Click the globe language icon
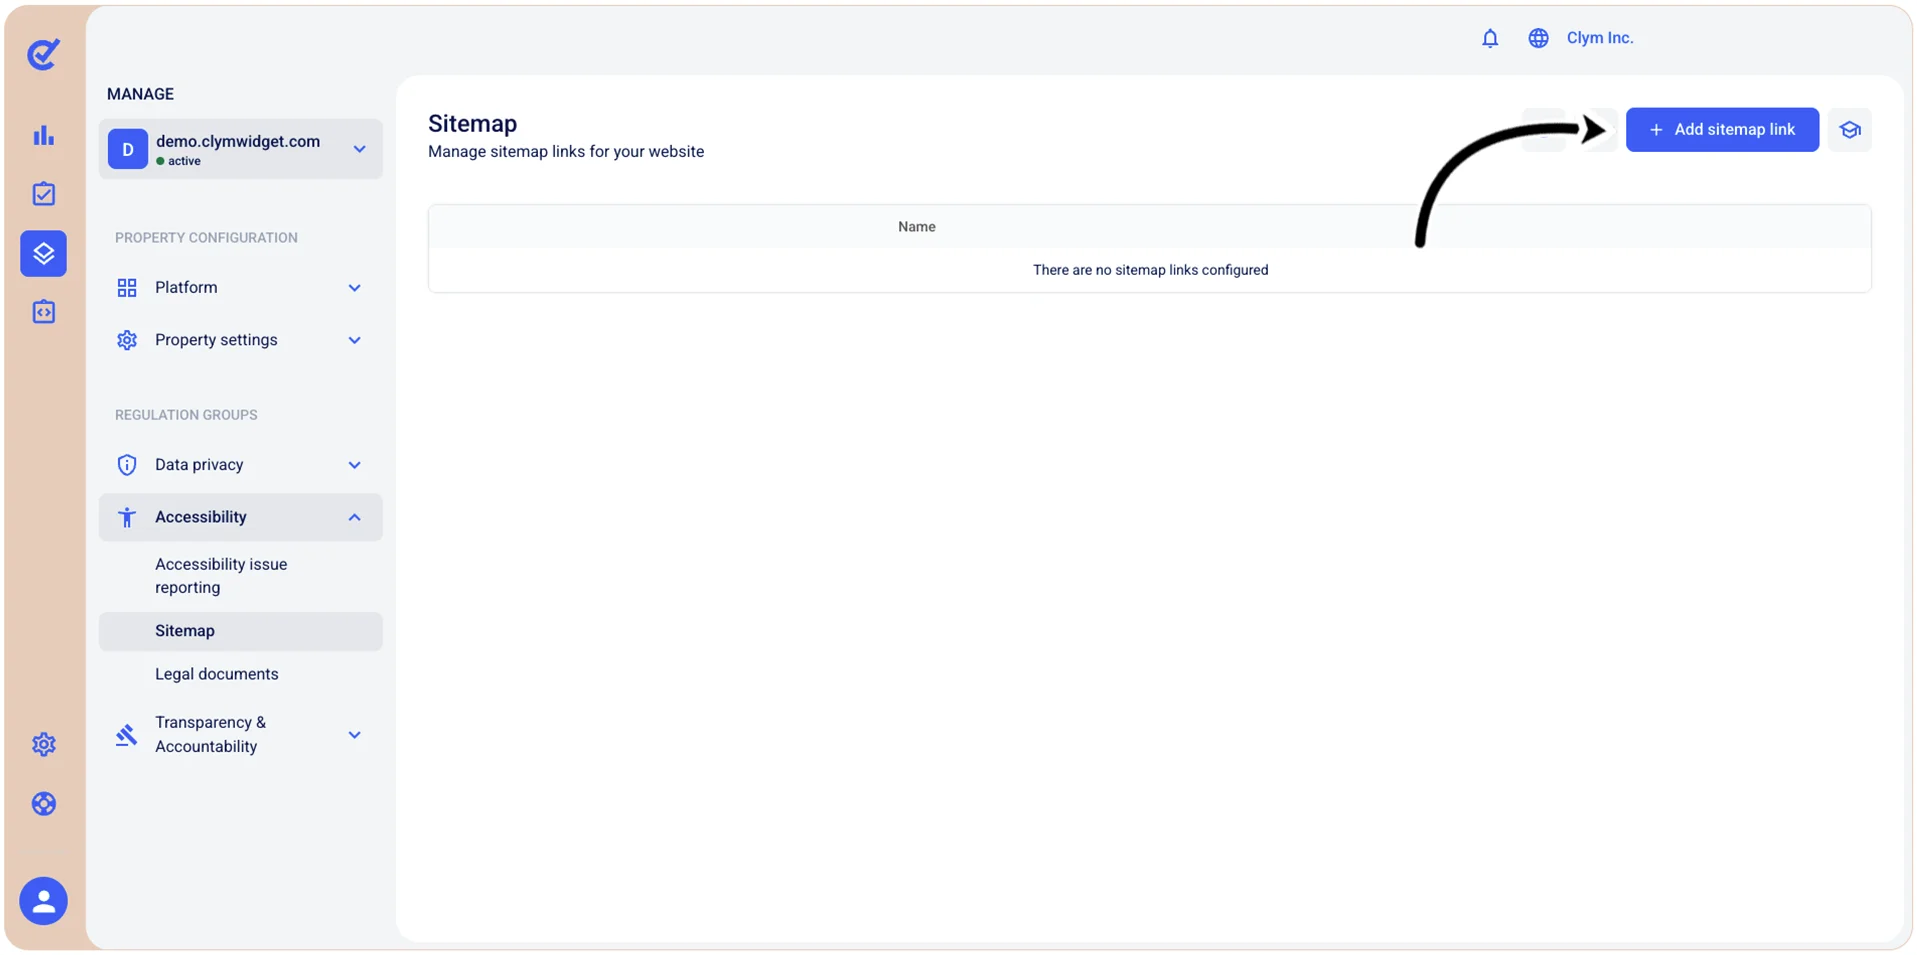Viewport: 1917px width, 955px height. (1538, 38)
